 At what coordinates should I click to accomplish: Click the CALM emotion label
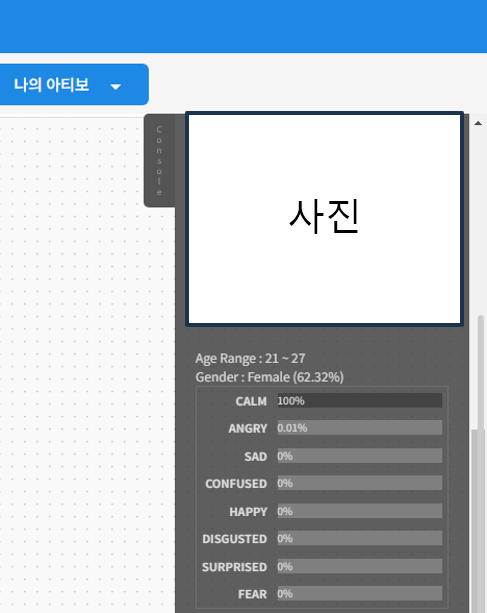(x=251, y=401)
